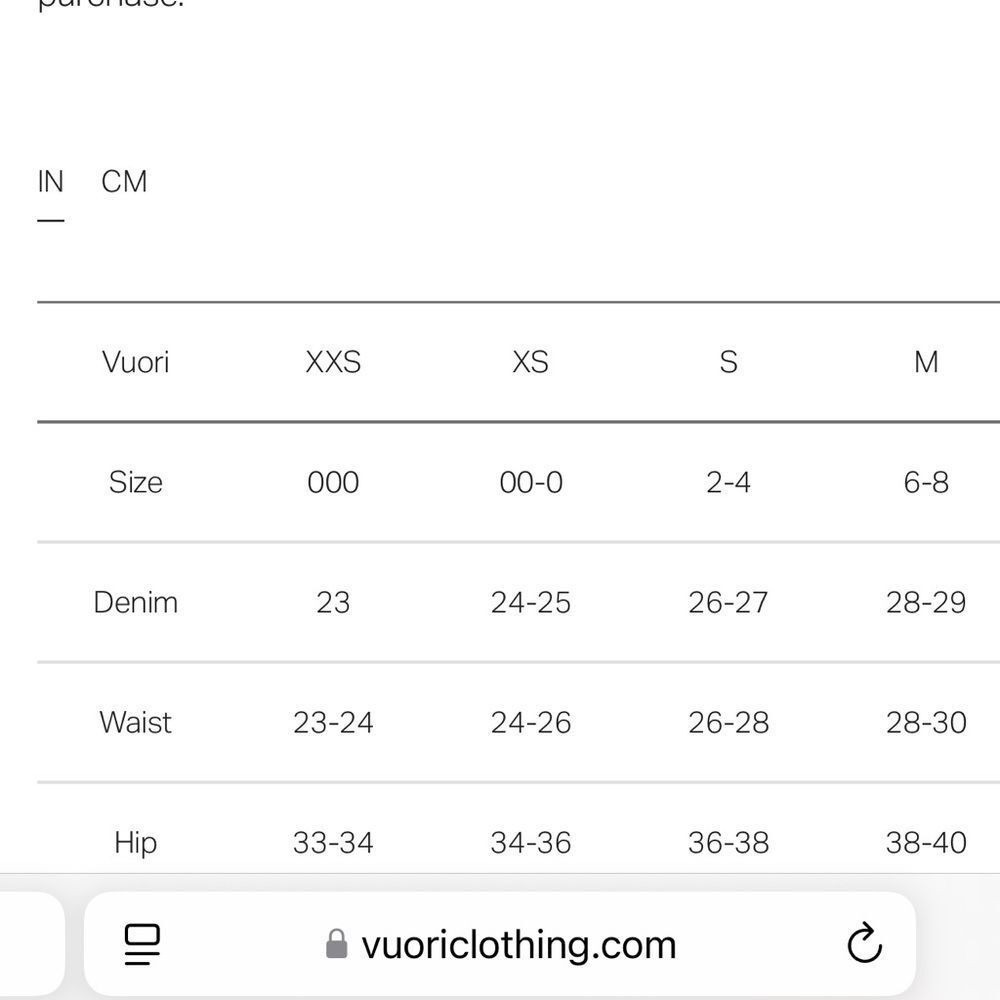Screen dimensions: 1000x1000
Task: Select the 26-28 waist value
Action: point(728,723)
